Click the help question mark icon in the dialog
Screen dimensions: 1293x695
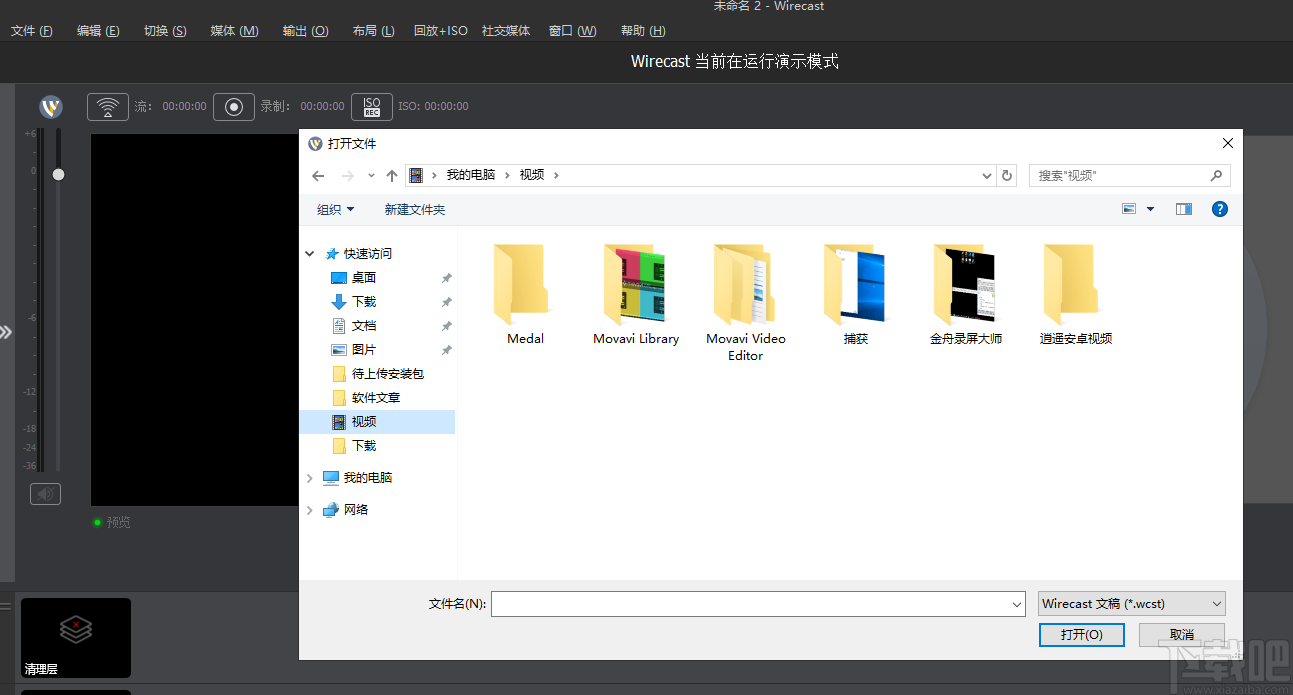[1219, 209]
